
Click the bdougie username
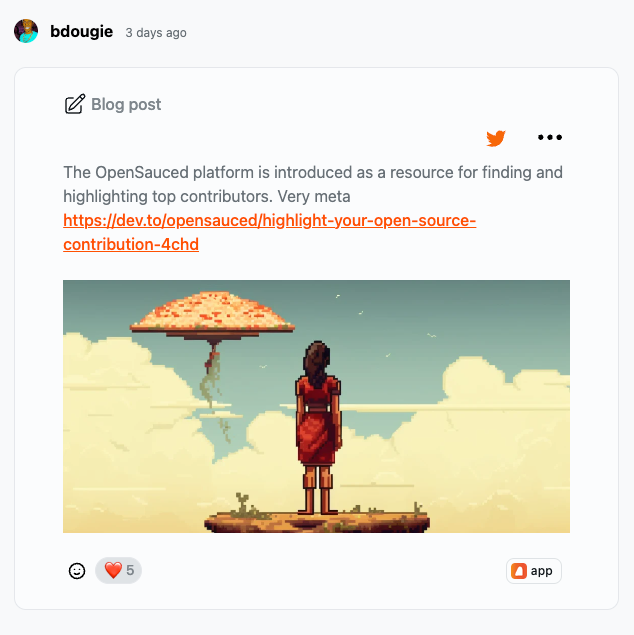(x=81, y=32)
